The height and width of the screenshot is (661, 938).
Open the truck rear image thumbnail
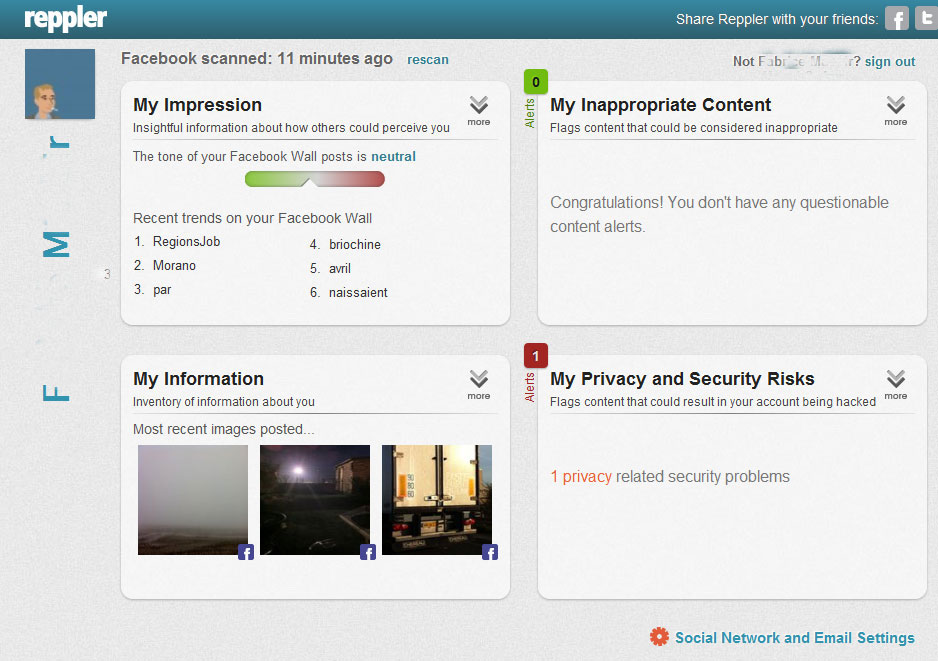pyautogui.click(x=437, y=499)
